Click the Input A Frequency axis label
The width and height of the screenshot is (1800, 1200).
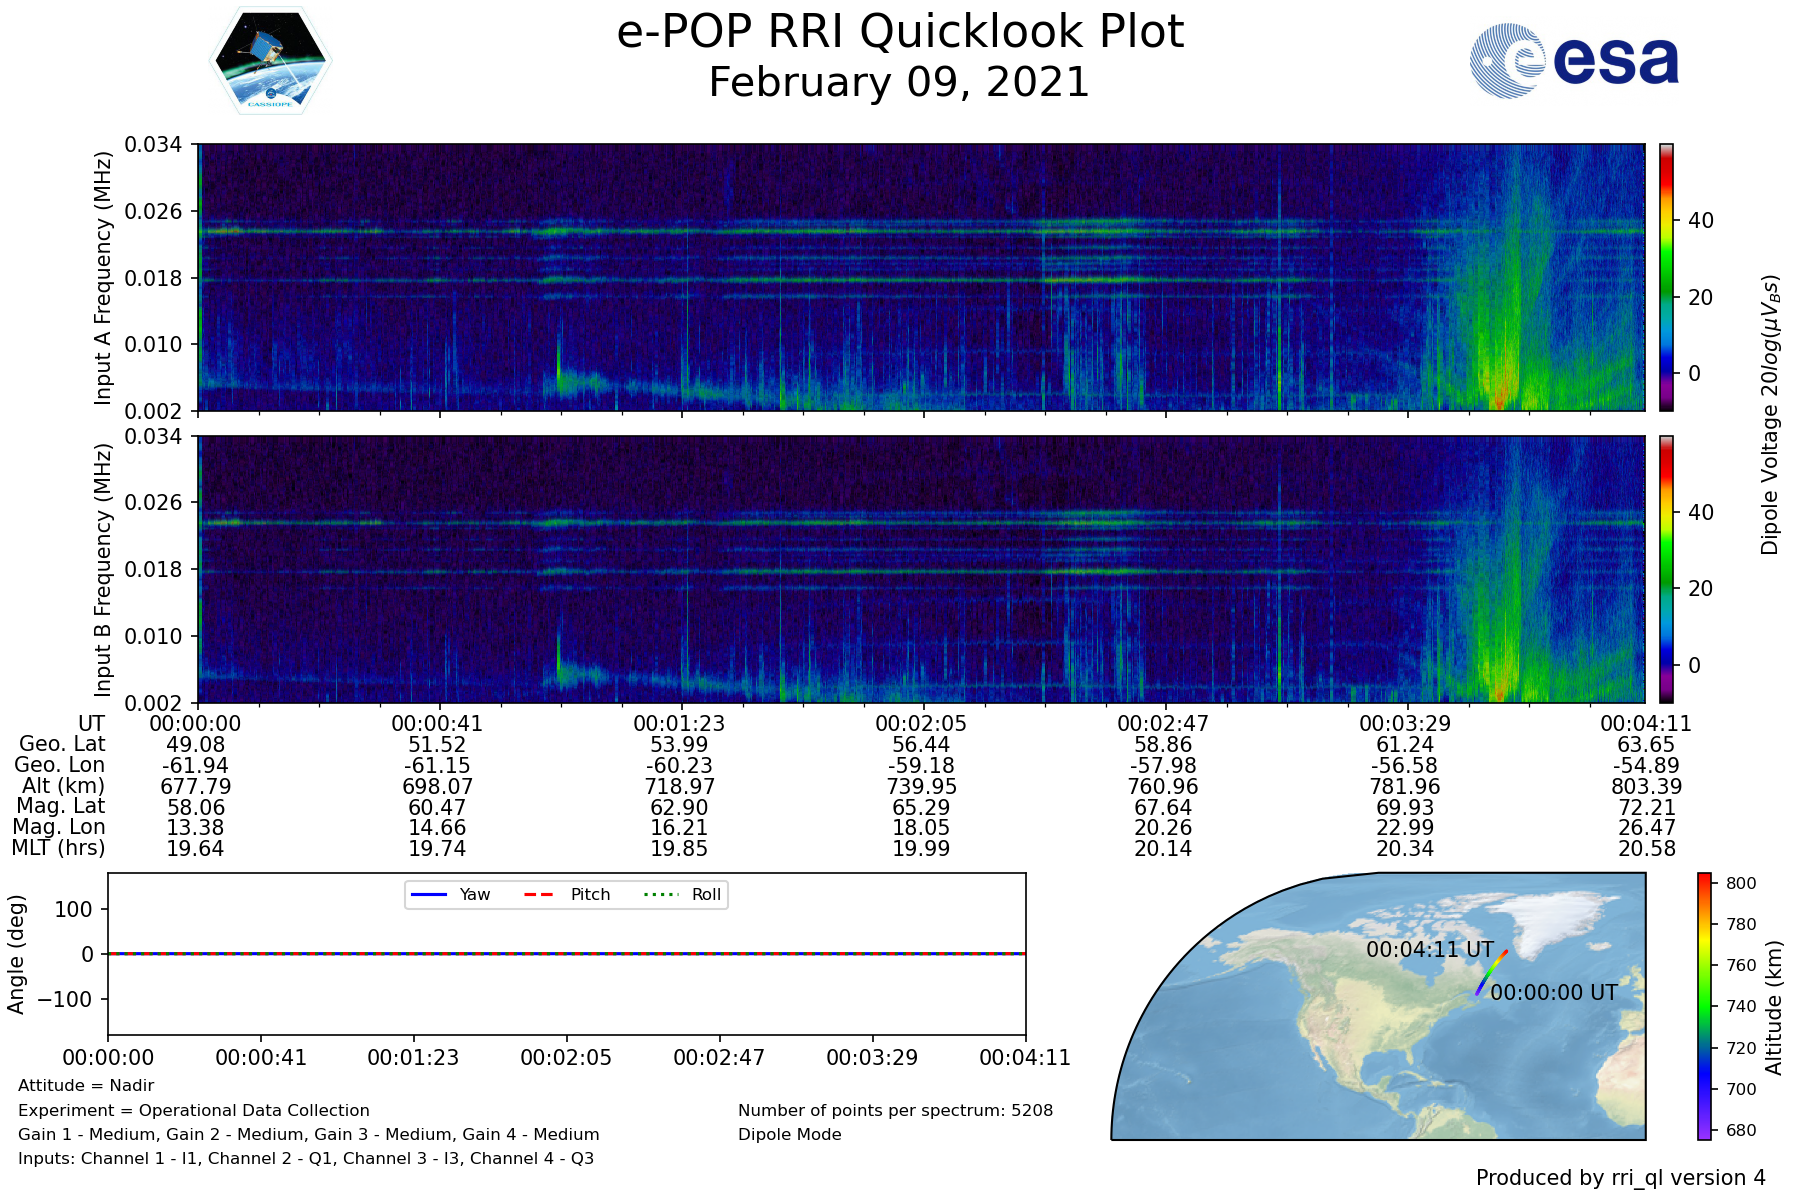click(x=103, y=278)
